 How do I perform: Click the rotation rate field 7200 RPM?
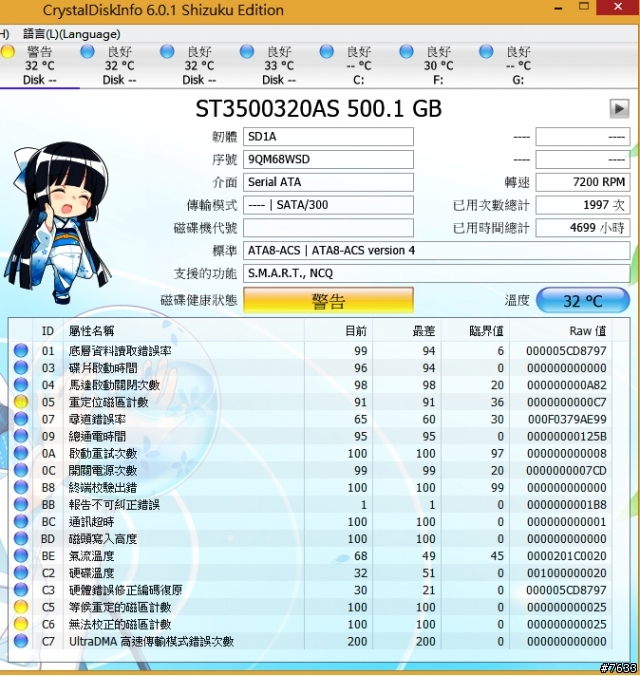(583, 182)
